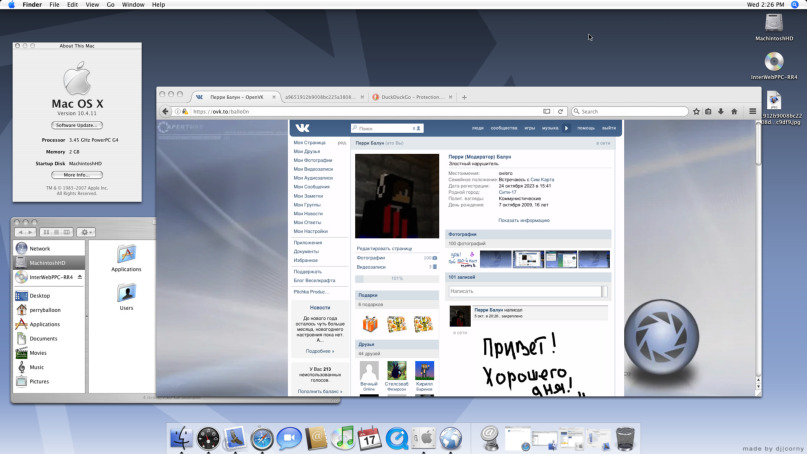Click the music play button in VK header
Viewport: 807px width, 454px height.
pos(566,128)
